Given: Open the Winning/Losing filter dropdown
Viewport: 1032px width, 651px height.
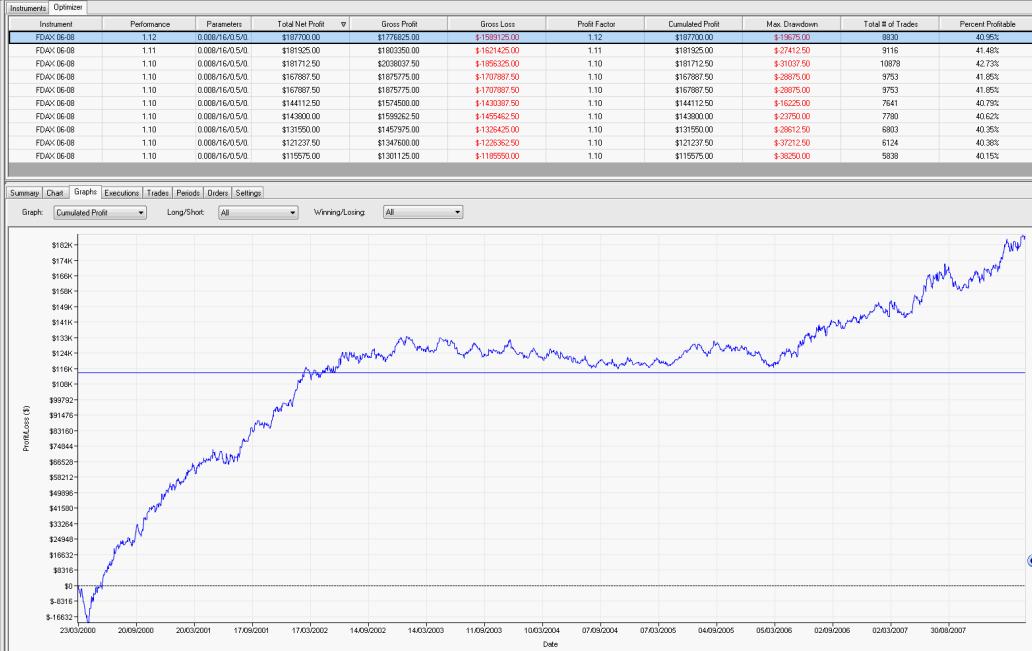Looking at the screenshot, I should pos(424,212).
